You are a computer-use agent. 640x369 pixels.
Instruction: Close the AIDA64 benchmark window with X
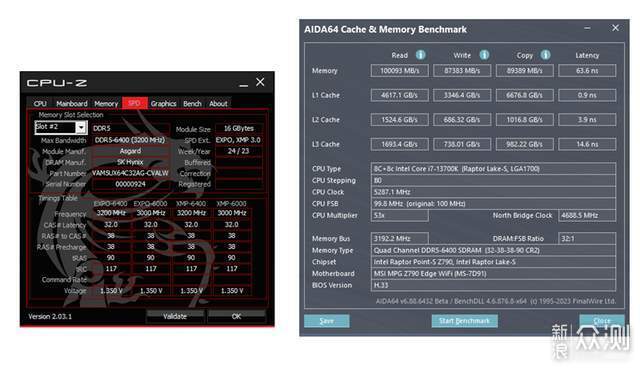[615, 28]
